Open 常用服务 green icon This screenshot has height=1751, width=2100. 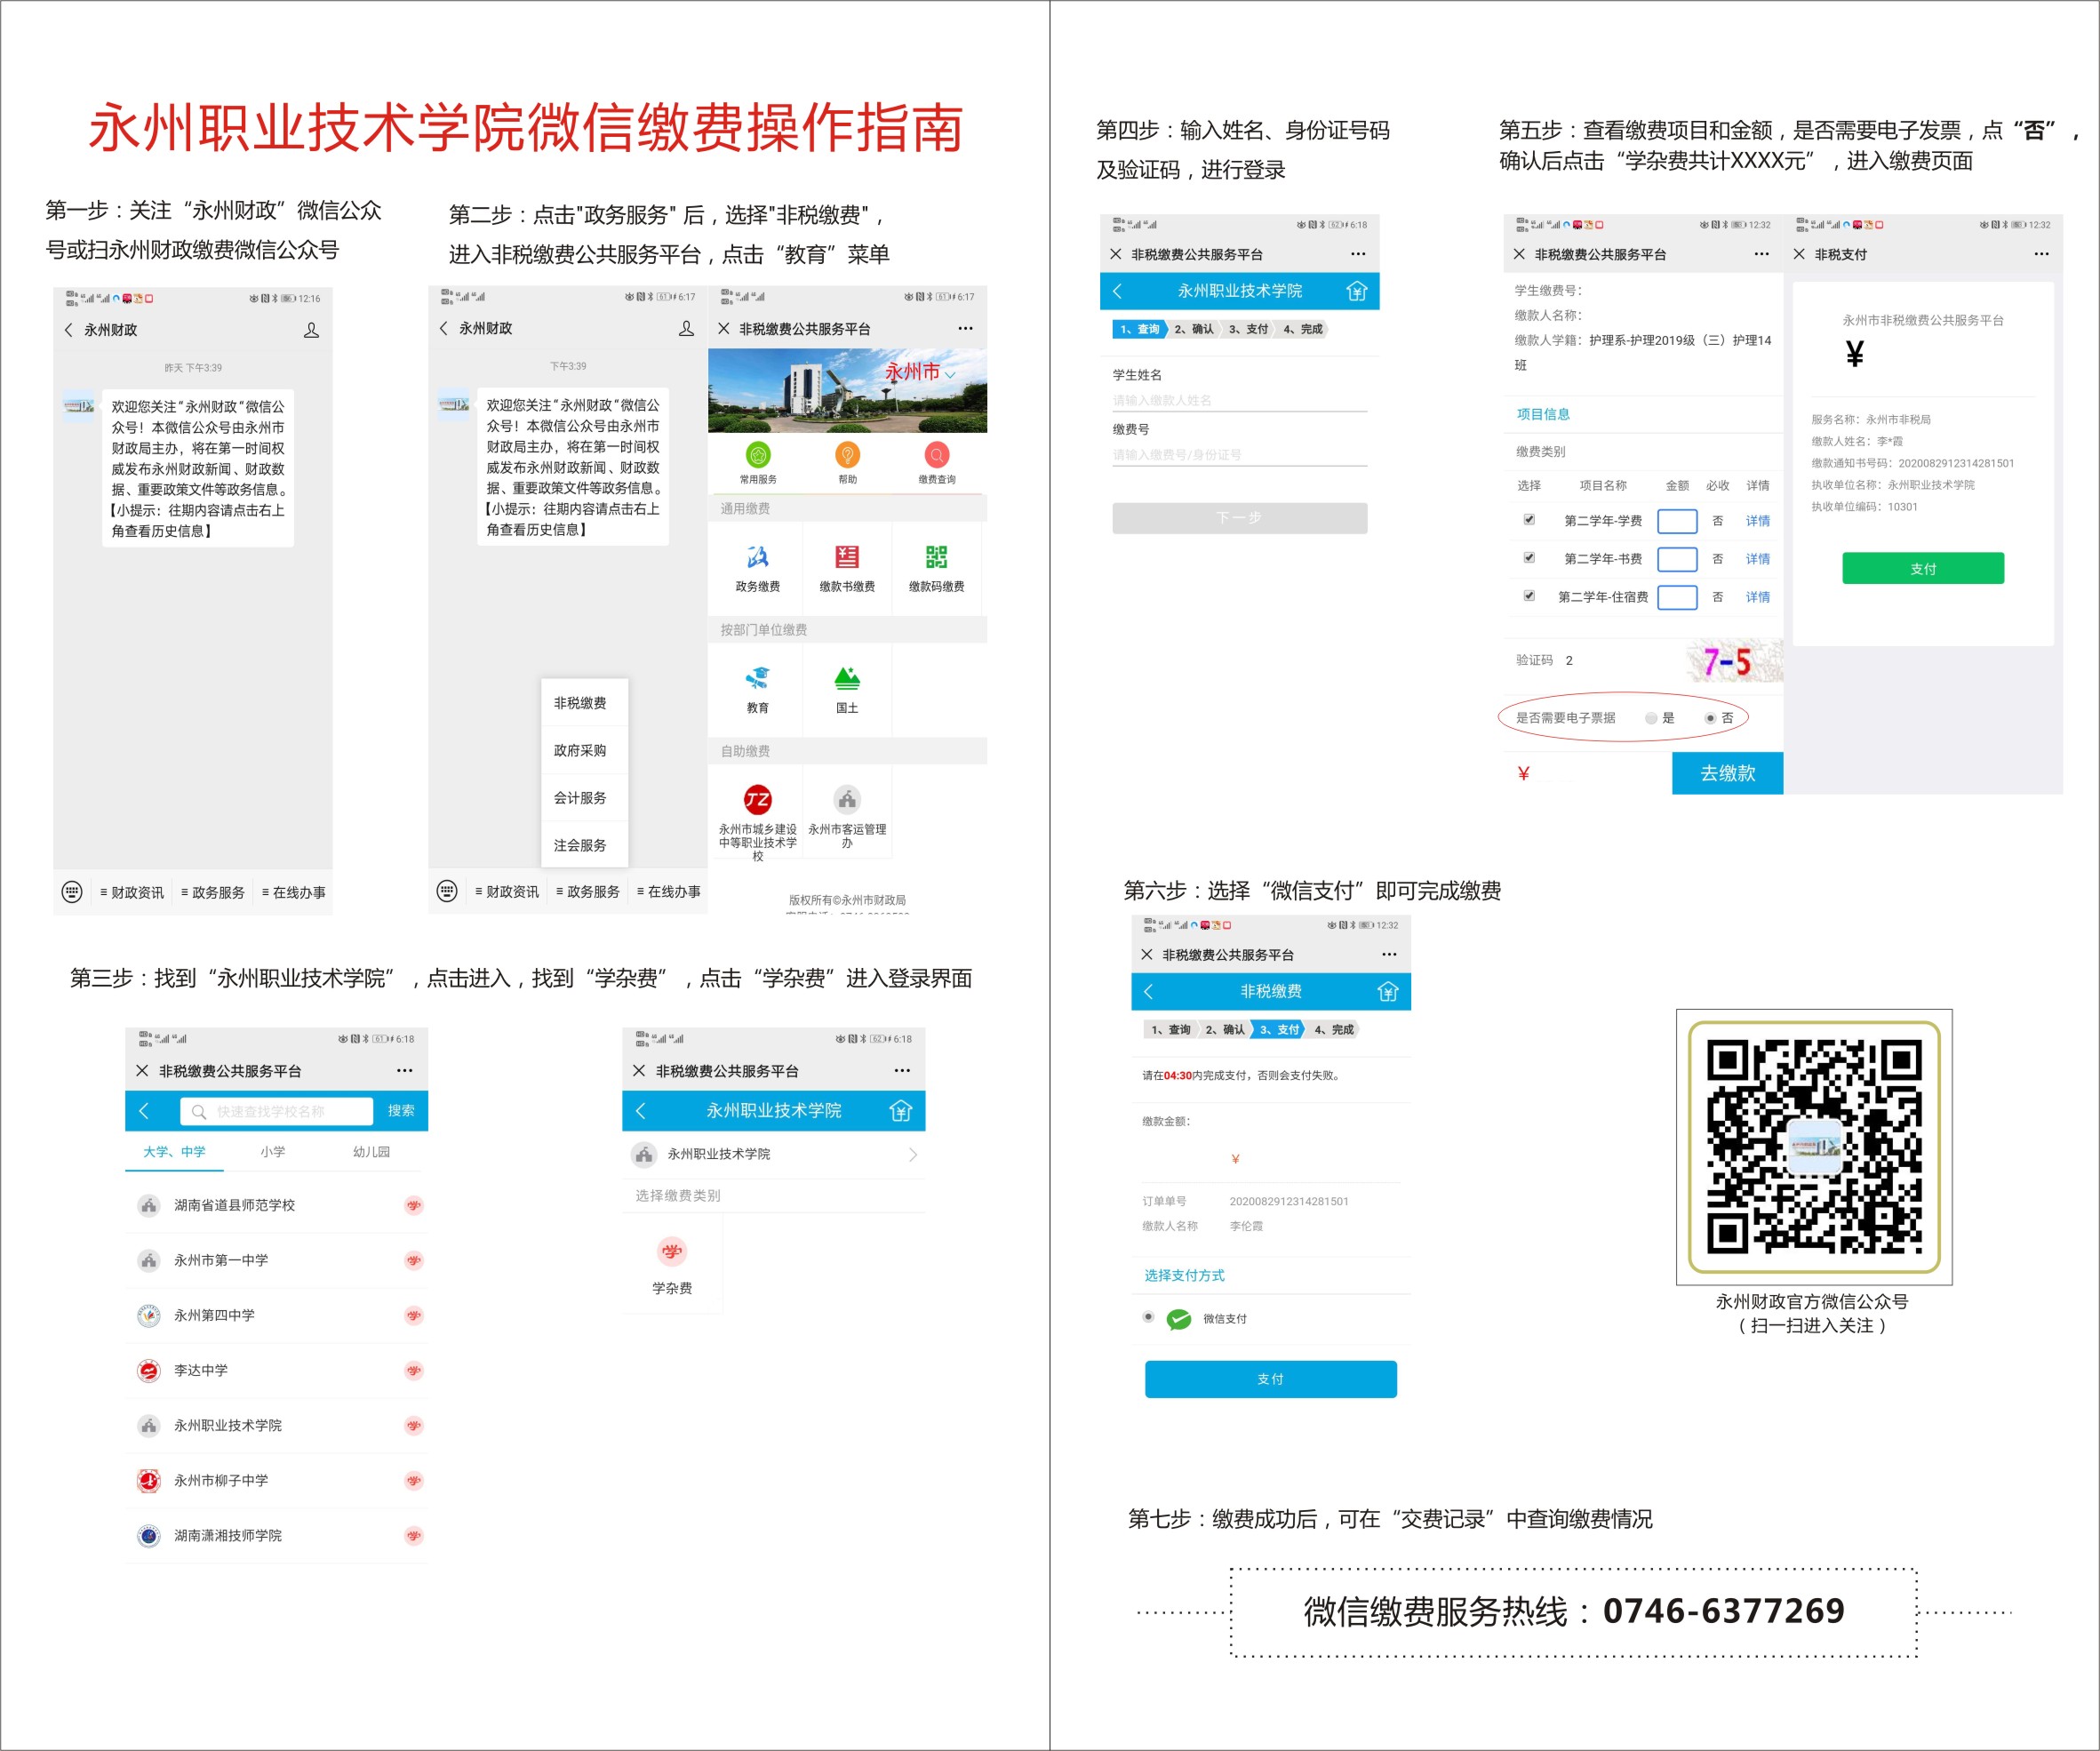coord(758,455)
